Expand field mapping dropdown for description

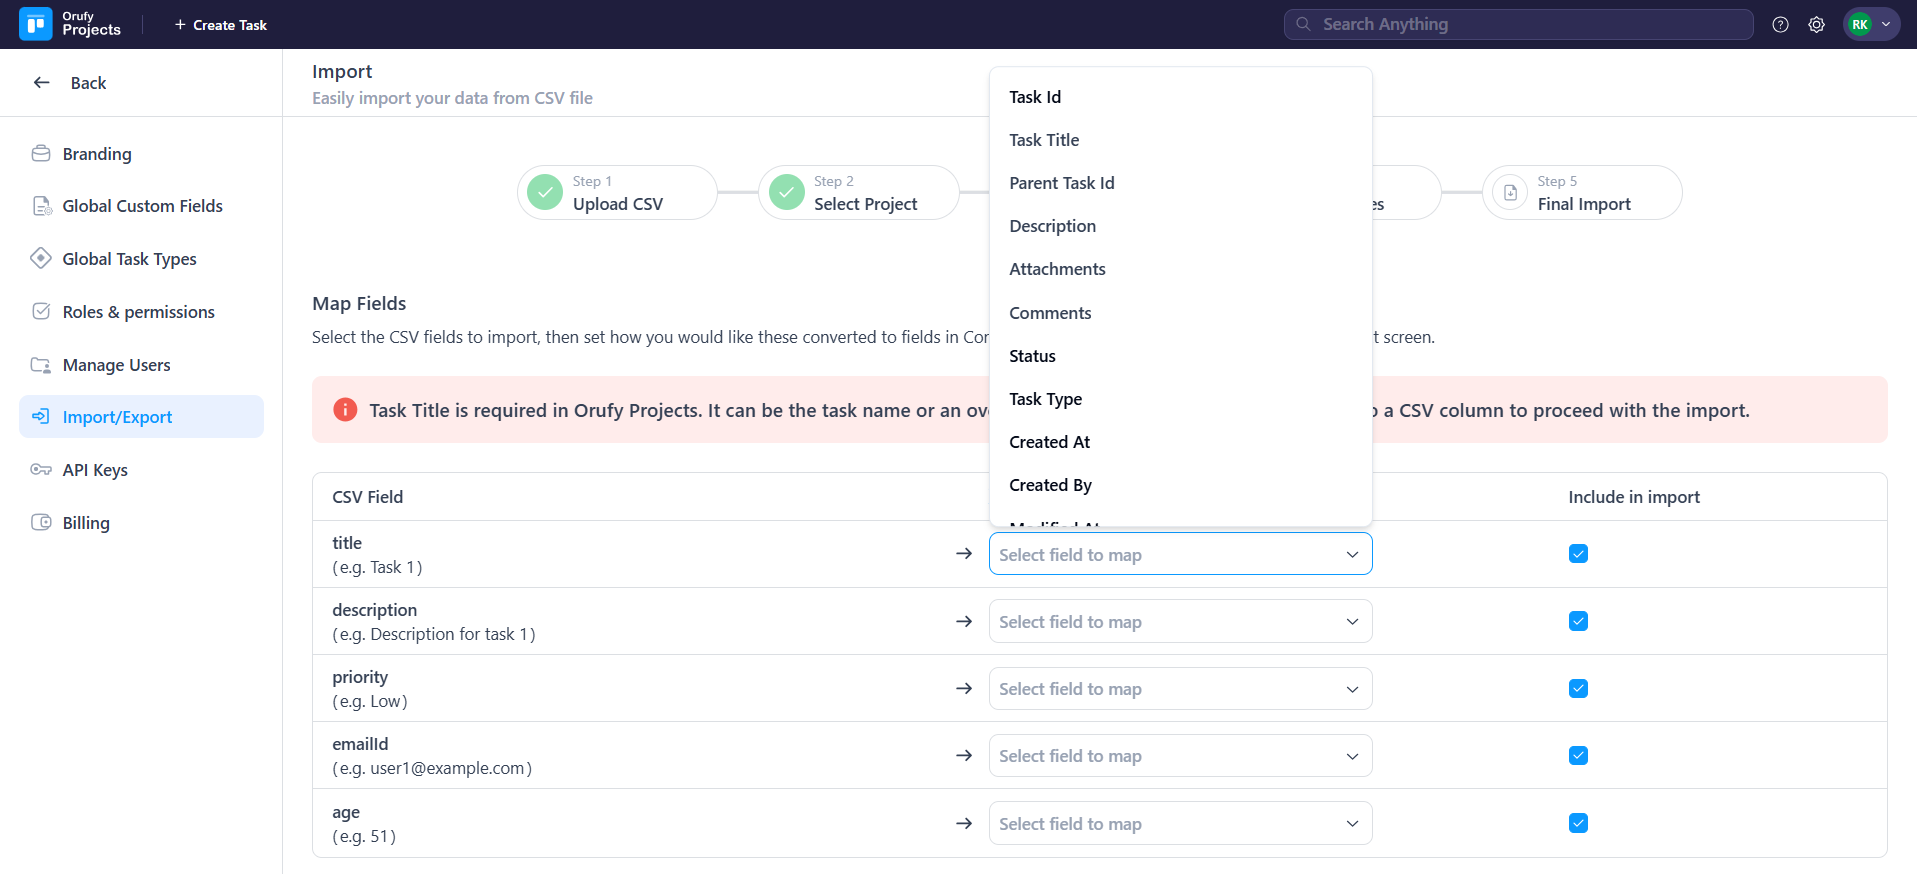pos(1180,622)
